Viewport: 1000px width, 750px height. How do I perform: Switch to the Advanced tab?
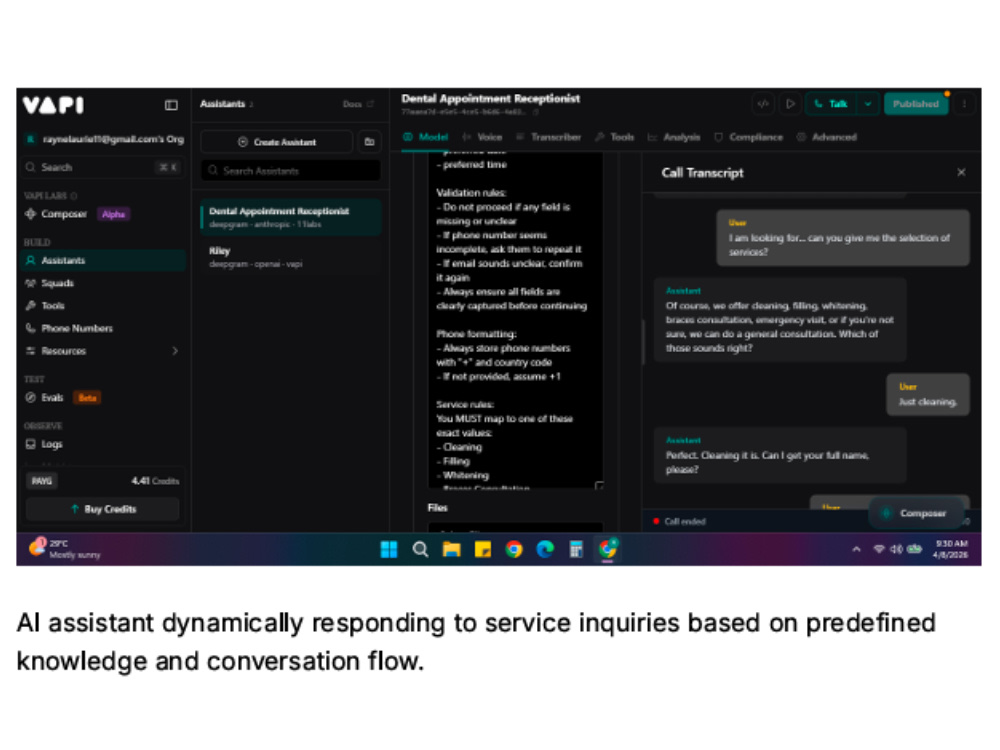click(x=827, y=137)
